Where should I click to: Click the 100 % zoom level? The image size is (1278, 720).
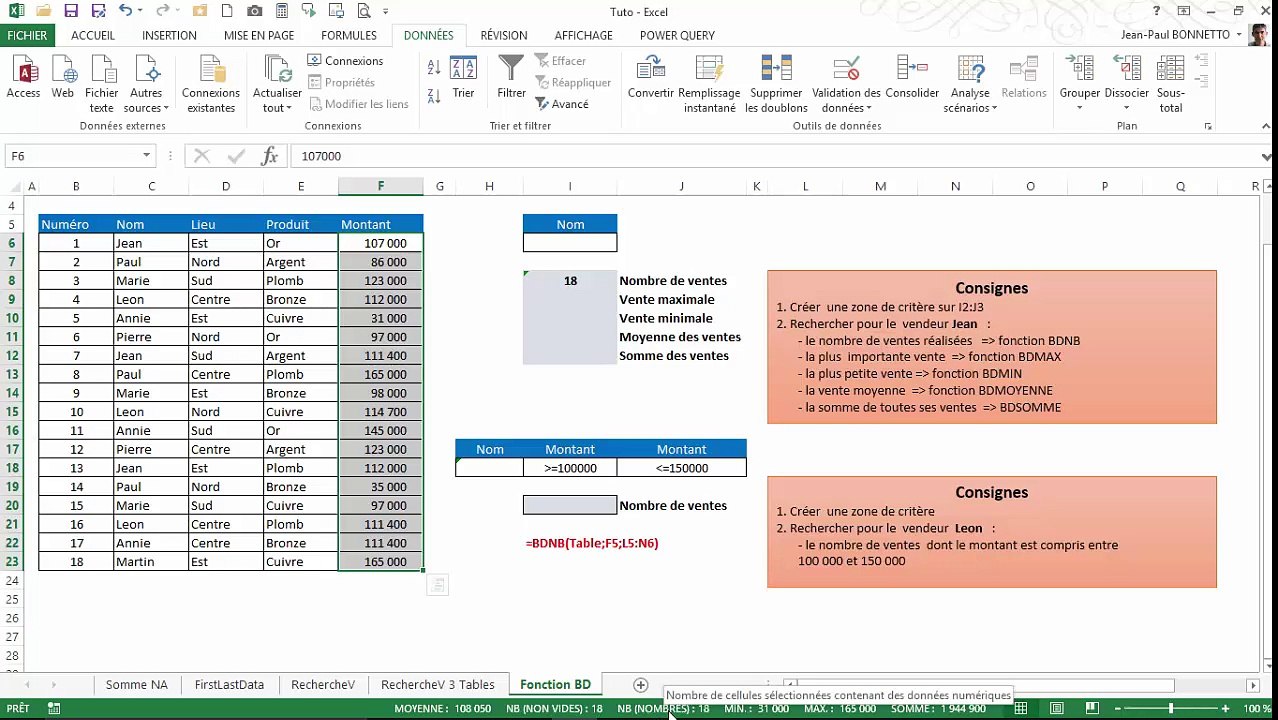tap(1257, 709)
